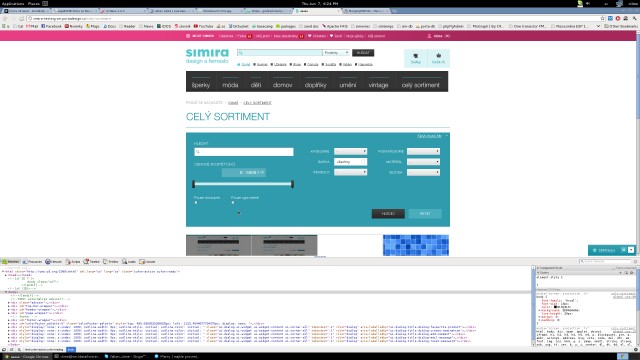Click the right handle of the price range slider
The width and height of the screenshot is (640, 360).
click(292, 184)
